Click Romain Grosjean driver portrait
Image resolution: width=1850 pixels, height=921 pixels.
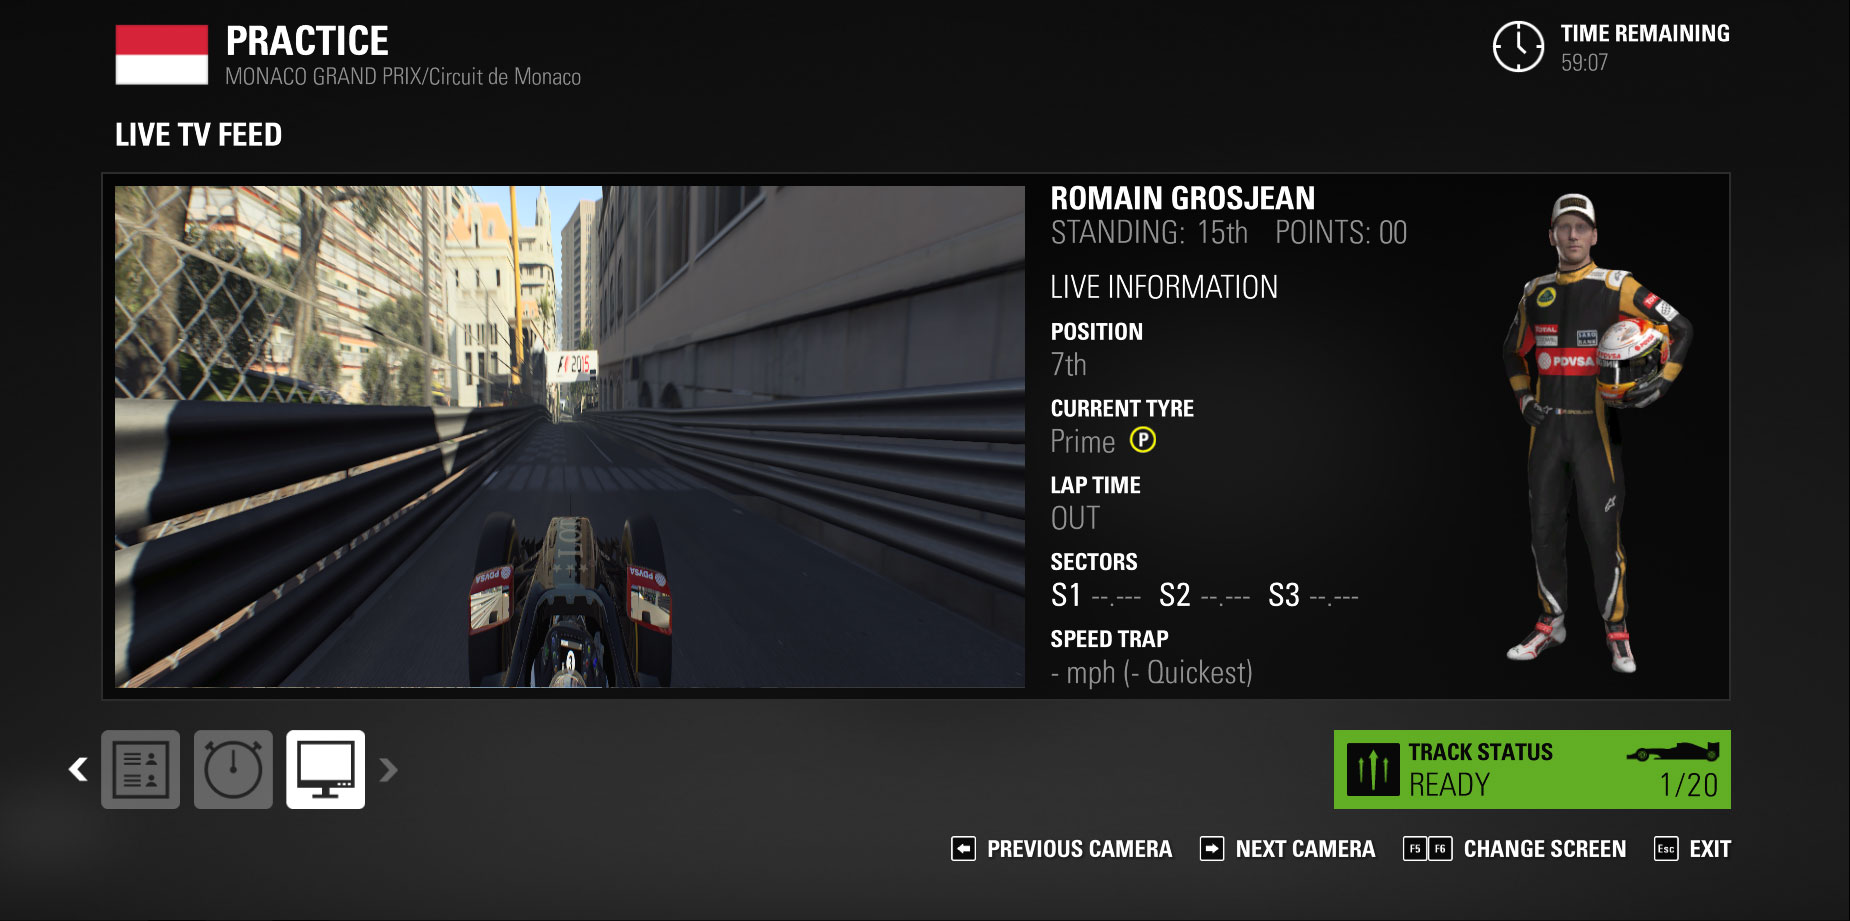[1598, 434]
